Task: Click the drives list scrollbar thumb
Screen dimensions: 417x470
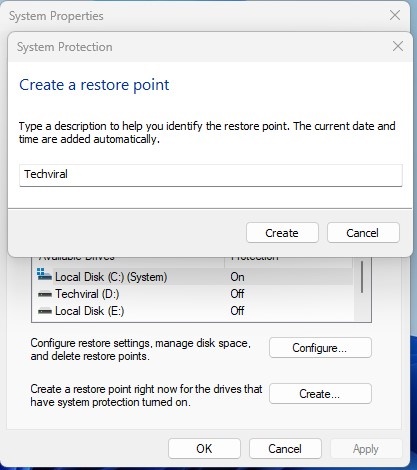Action: pyautogui.click(x=362, y=277)
